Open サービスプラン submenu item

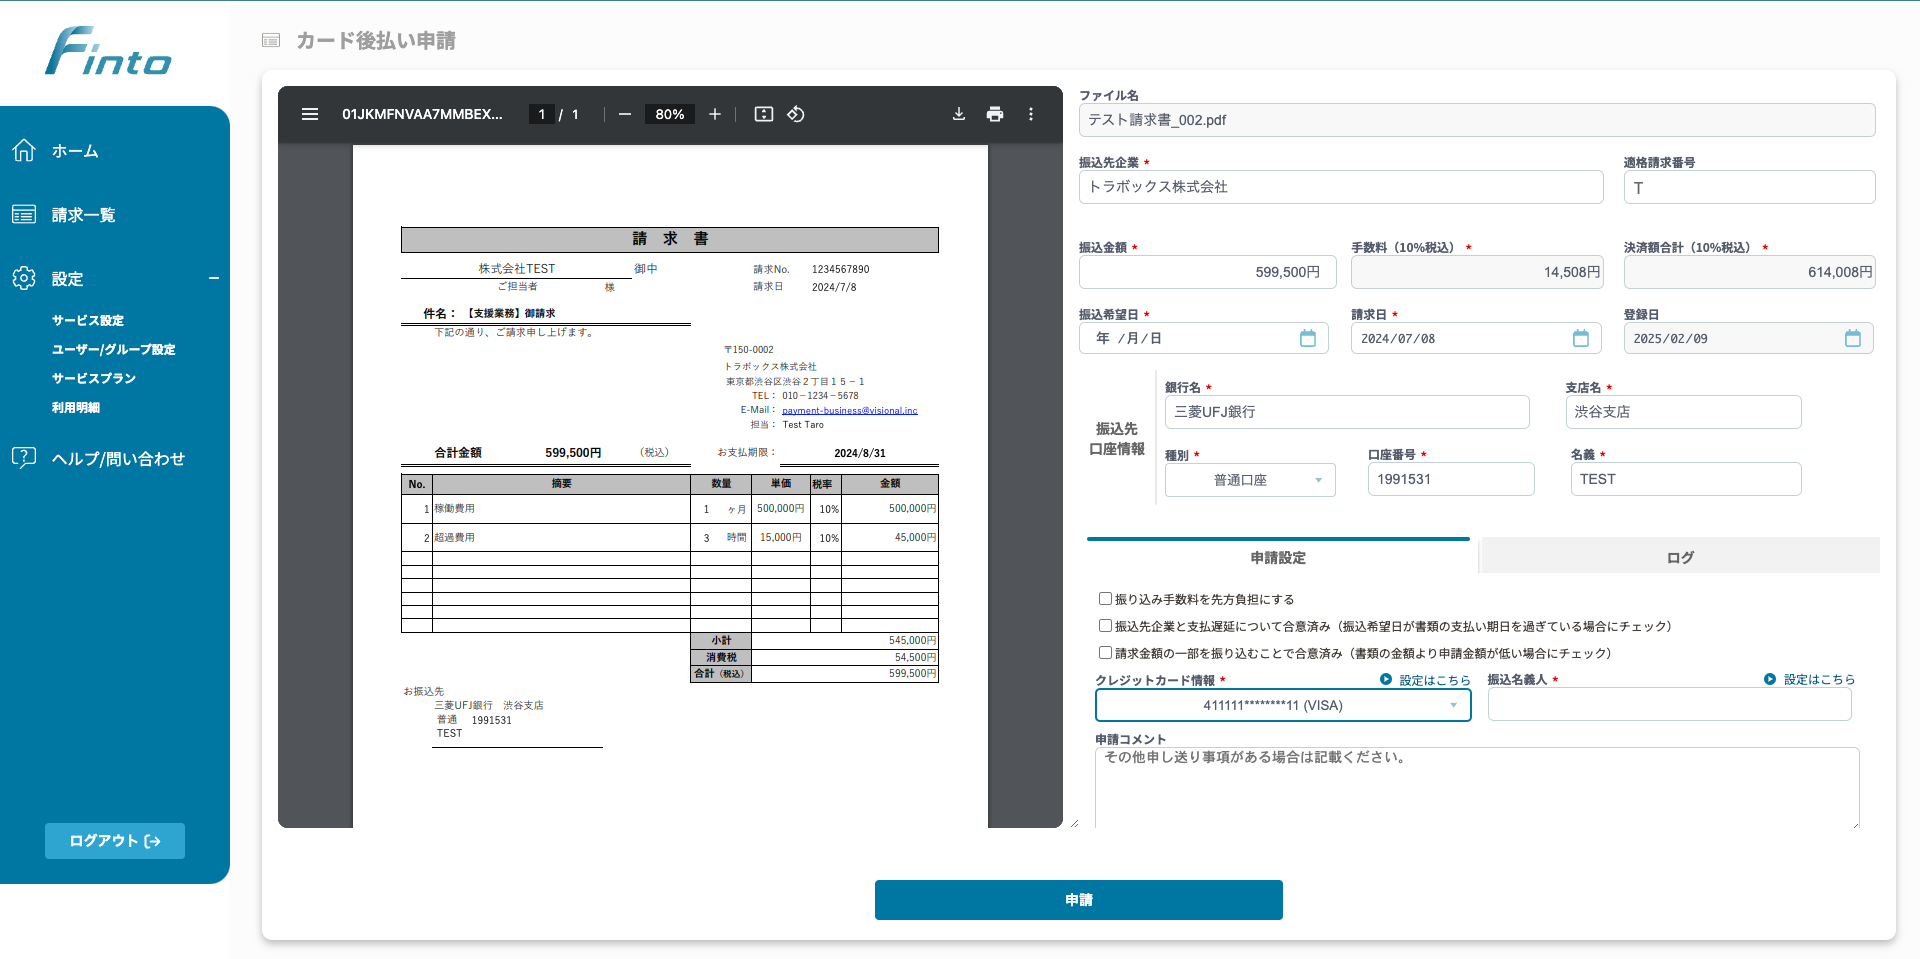click(94, 378)
